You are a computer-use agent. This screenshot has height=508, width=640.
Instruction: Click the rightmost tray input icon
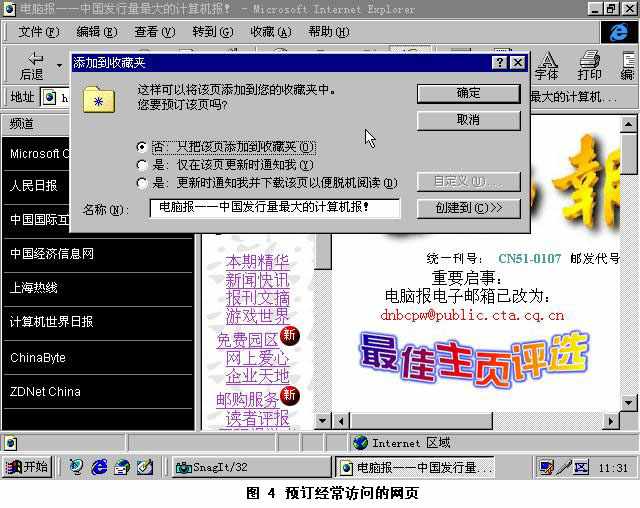581,467
